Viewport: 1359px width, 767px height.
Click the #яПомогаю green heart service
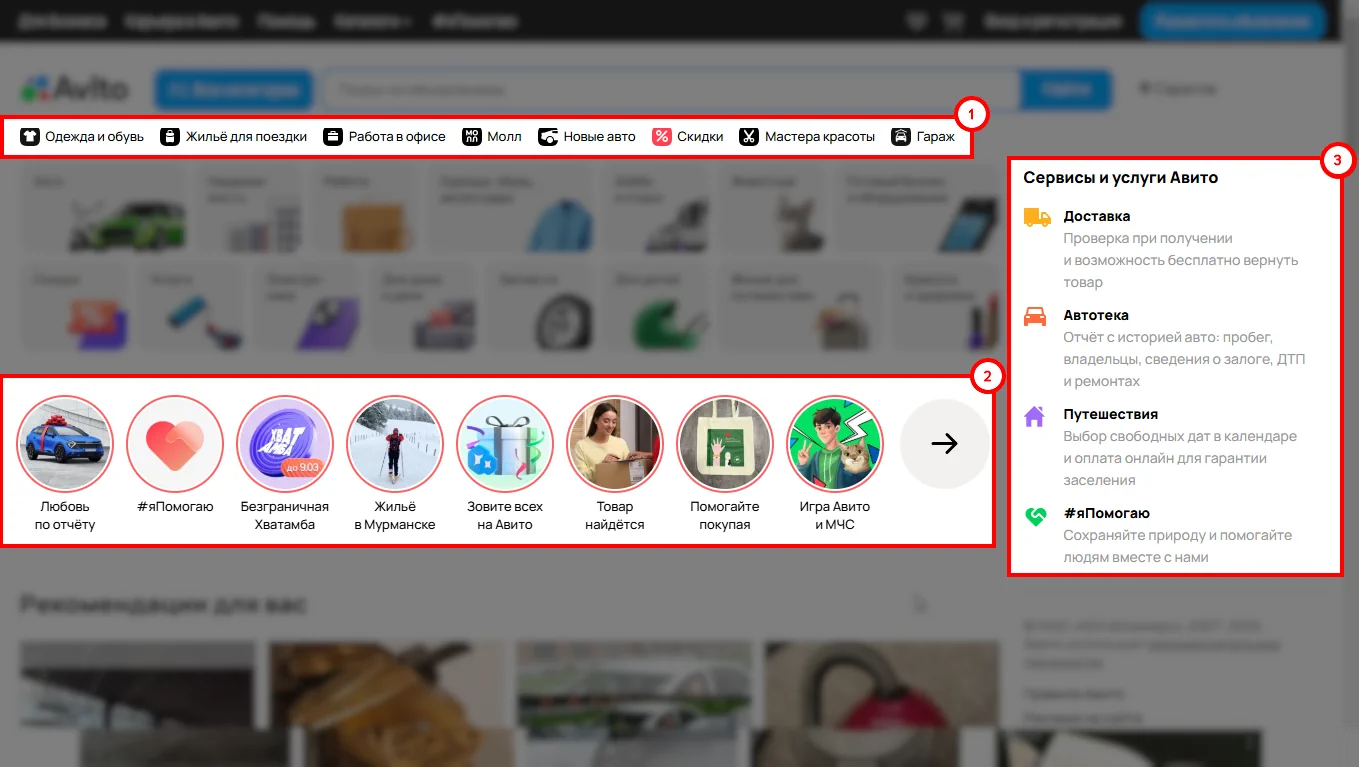point(1035,515)
